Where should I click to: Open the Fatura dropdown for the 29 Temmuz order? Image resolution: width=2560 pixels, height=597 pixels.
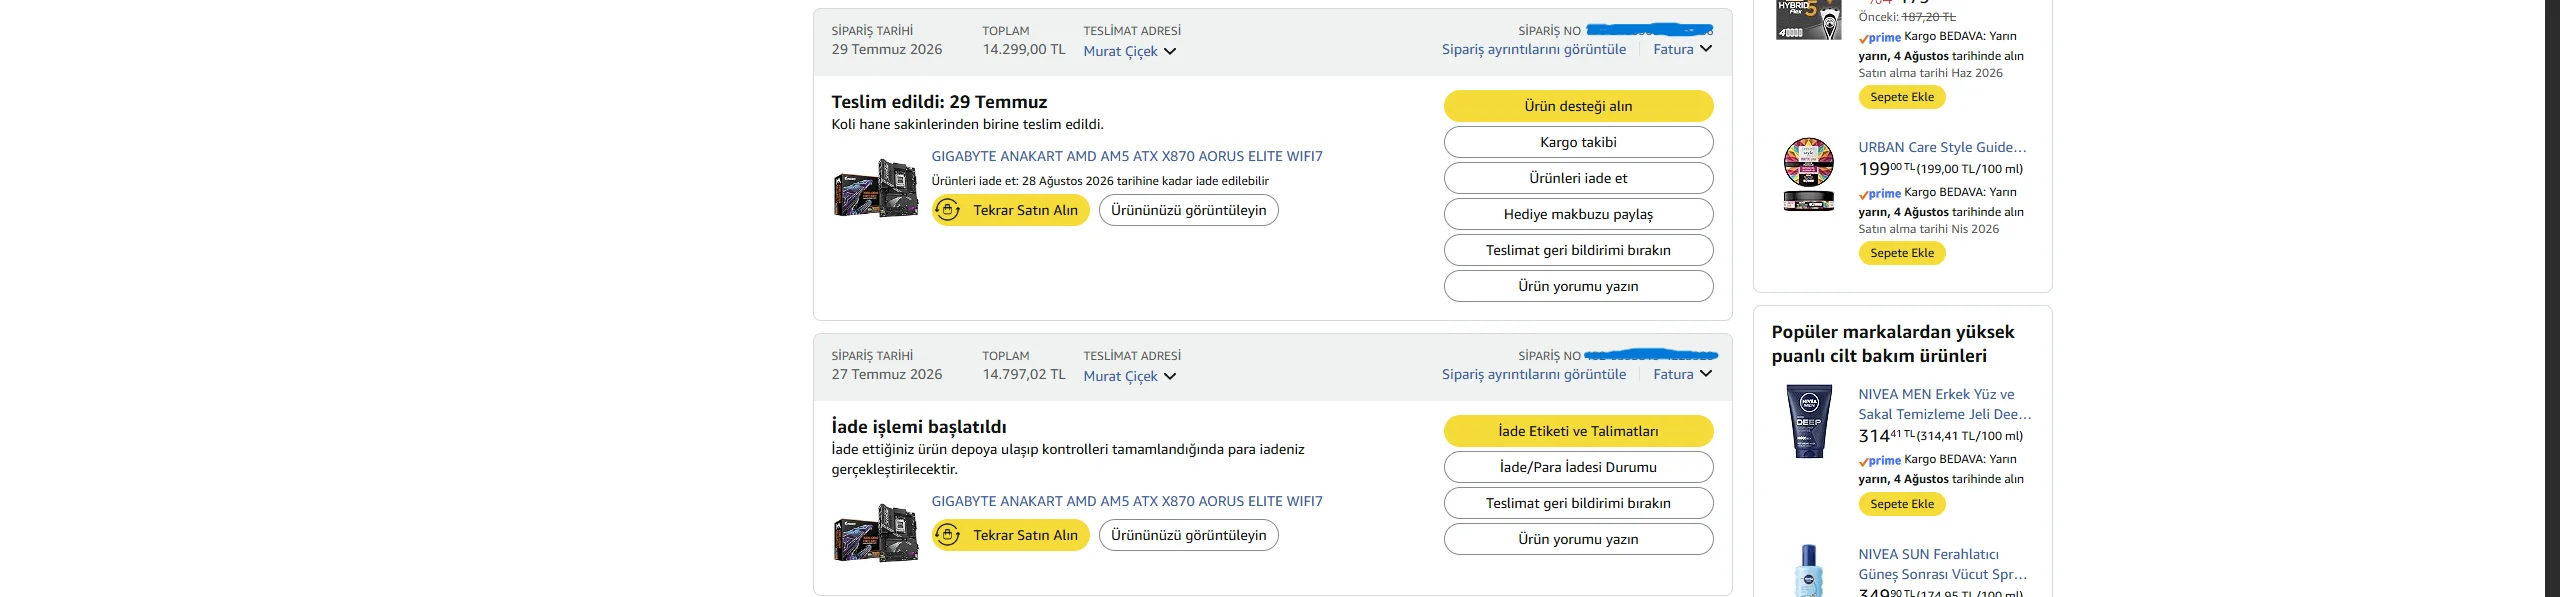point(1682,49)
